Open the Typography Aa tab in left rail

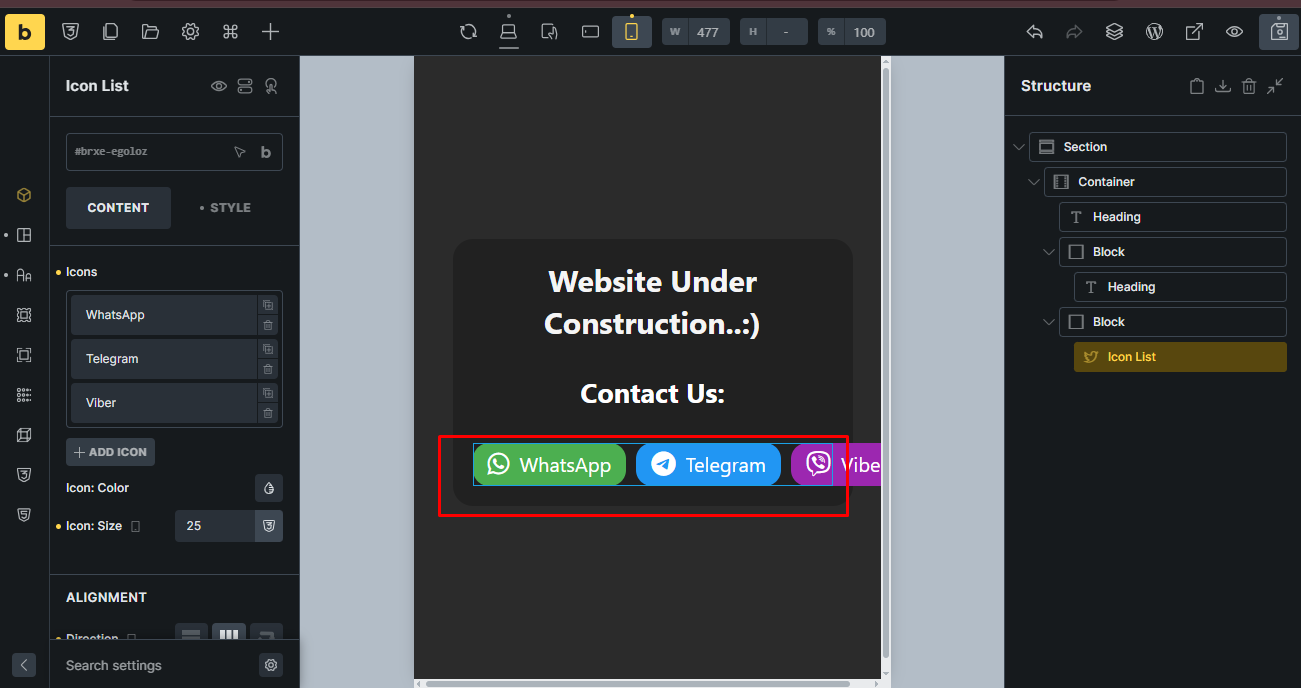click(24, 275)
